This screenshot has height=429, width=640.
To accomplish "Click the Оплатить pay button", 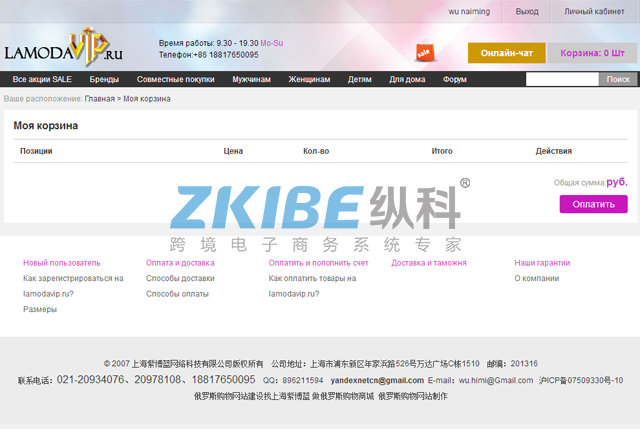I will click(593, 204).
